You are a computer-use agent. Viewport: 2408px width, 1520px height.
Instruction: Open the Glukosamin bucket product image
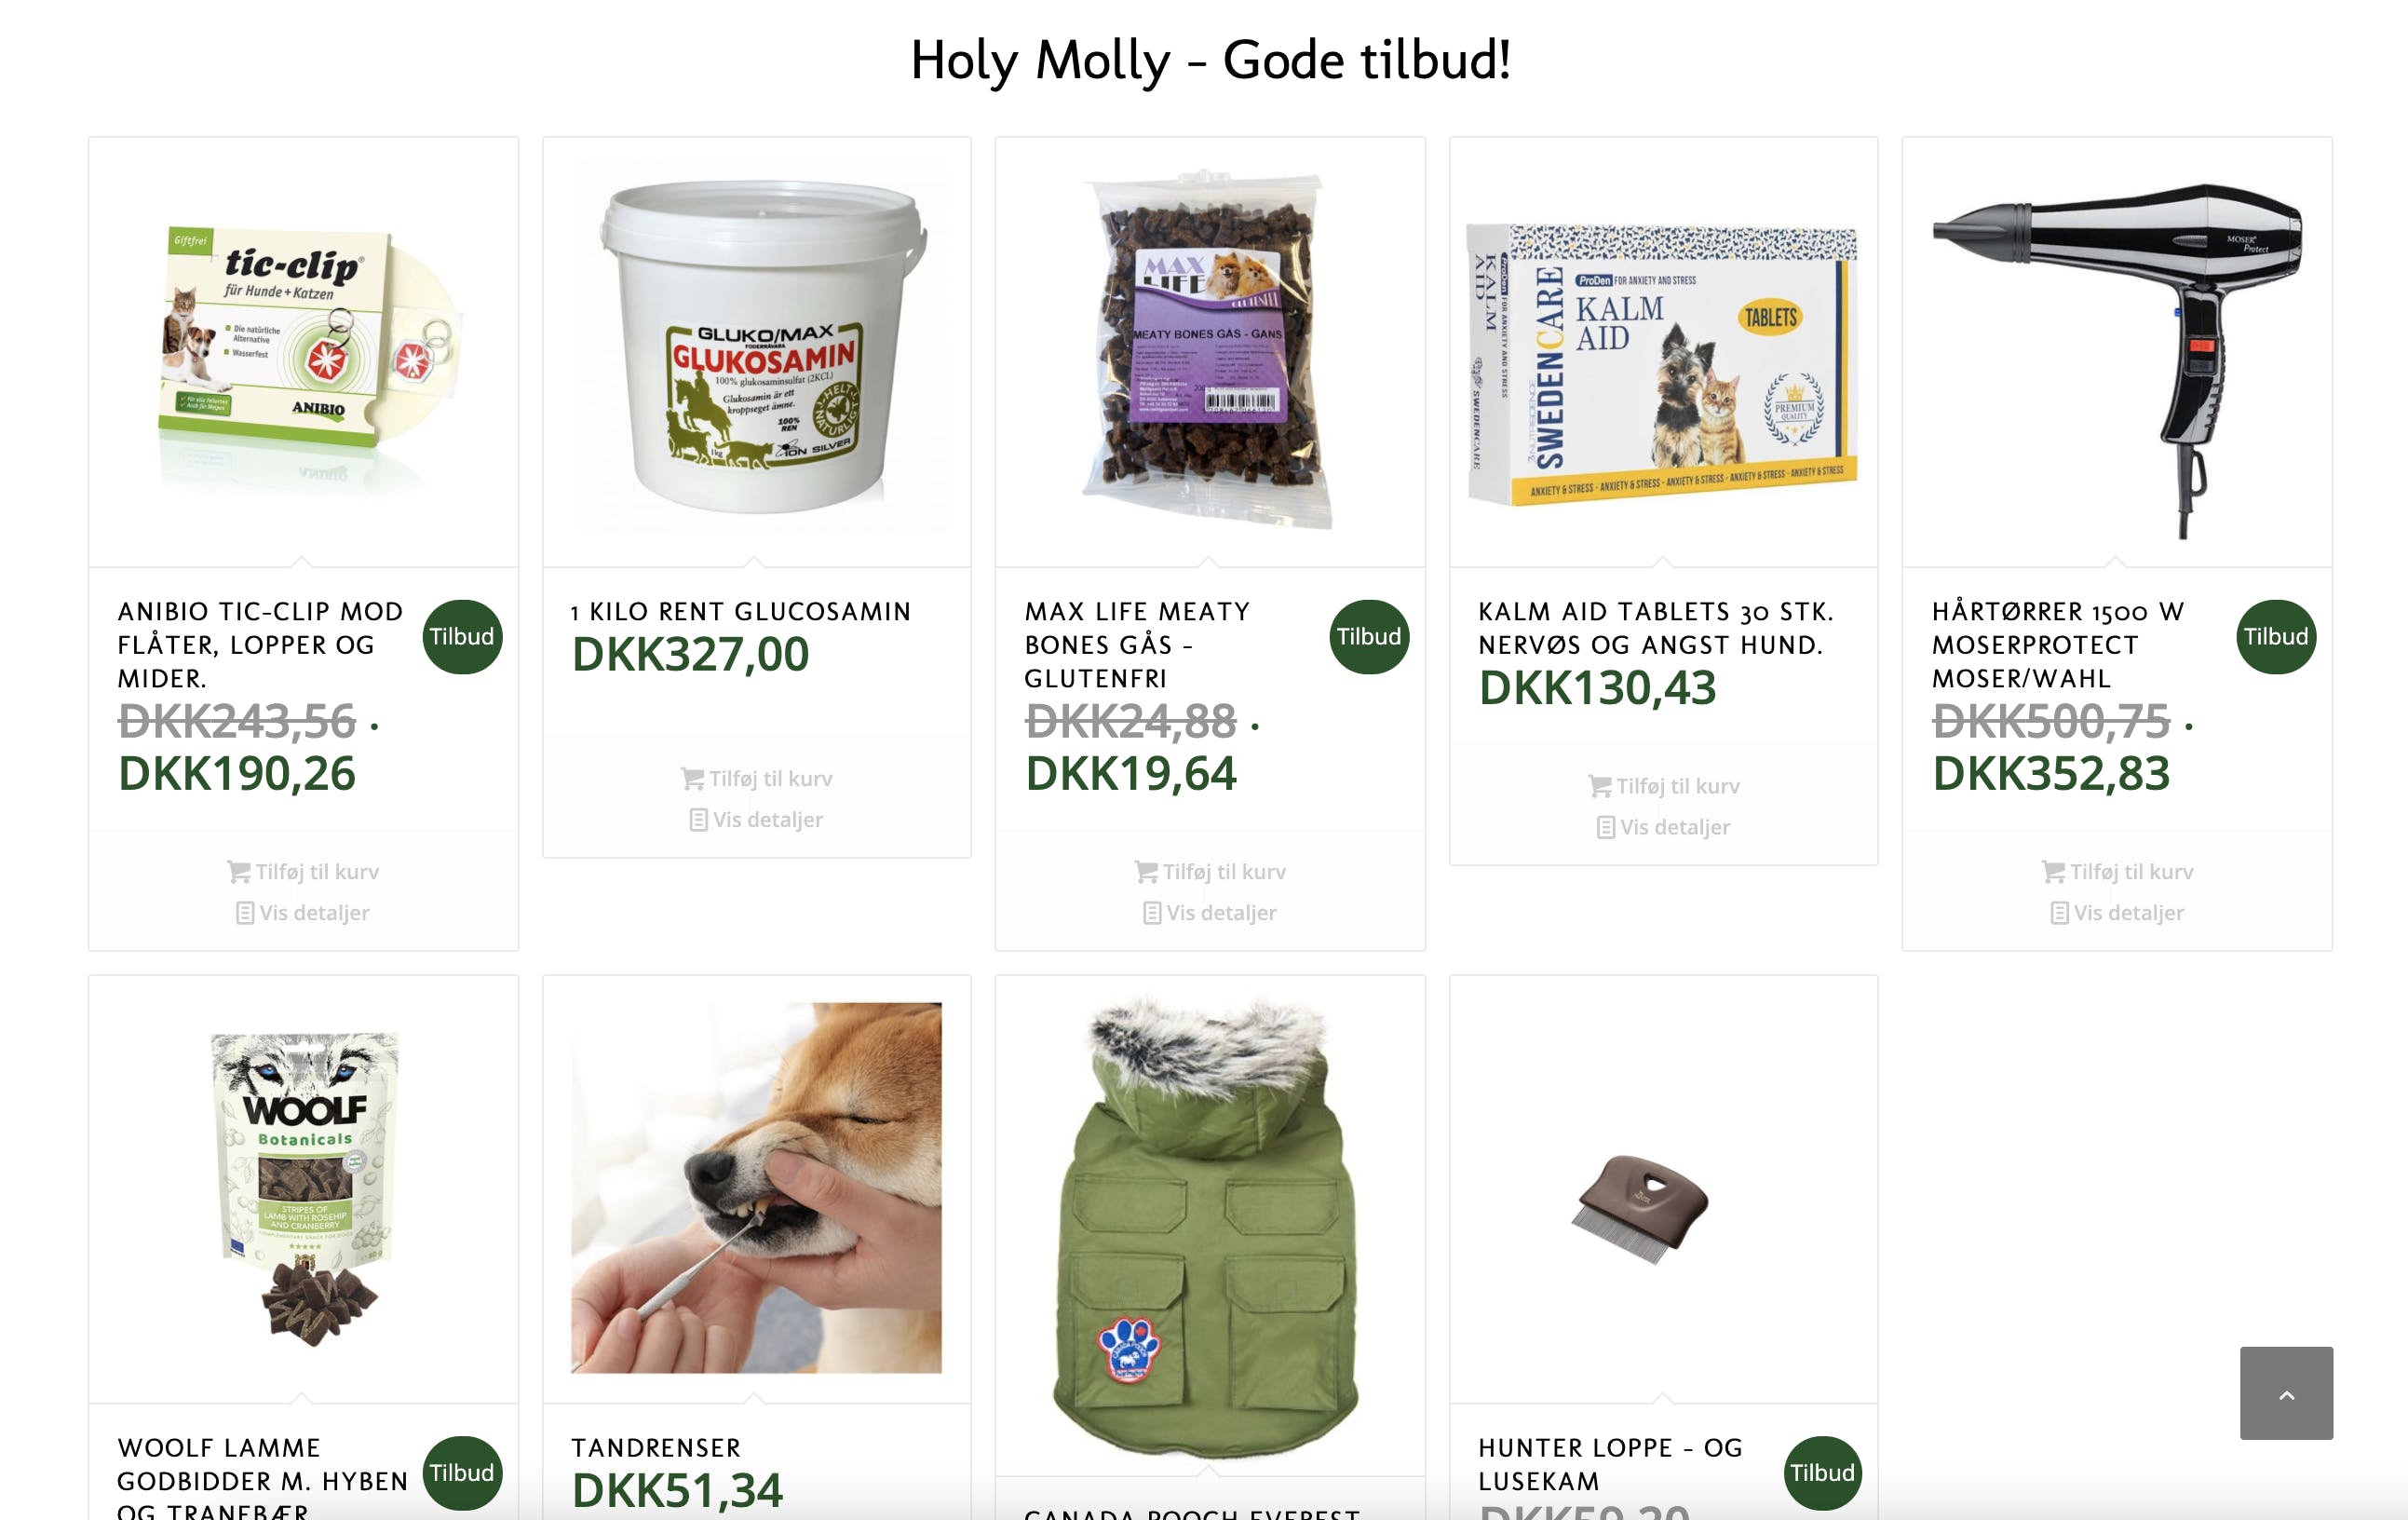click(757, 350)
